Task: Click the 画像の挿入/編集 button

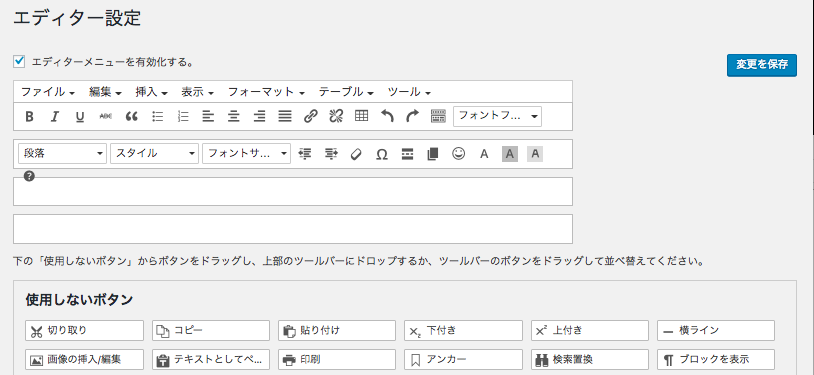Action: point(84,359)
